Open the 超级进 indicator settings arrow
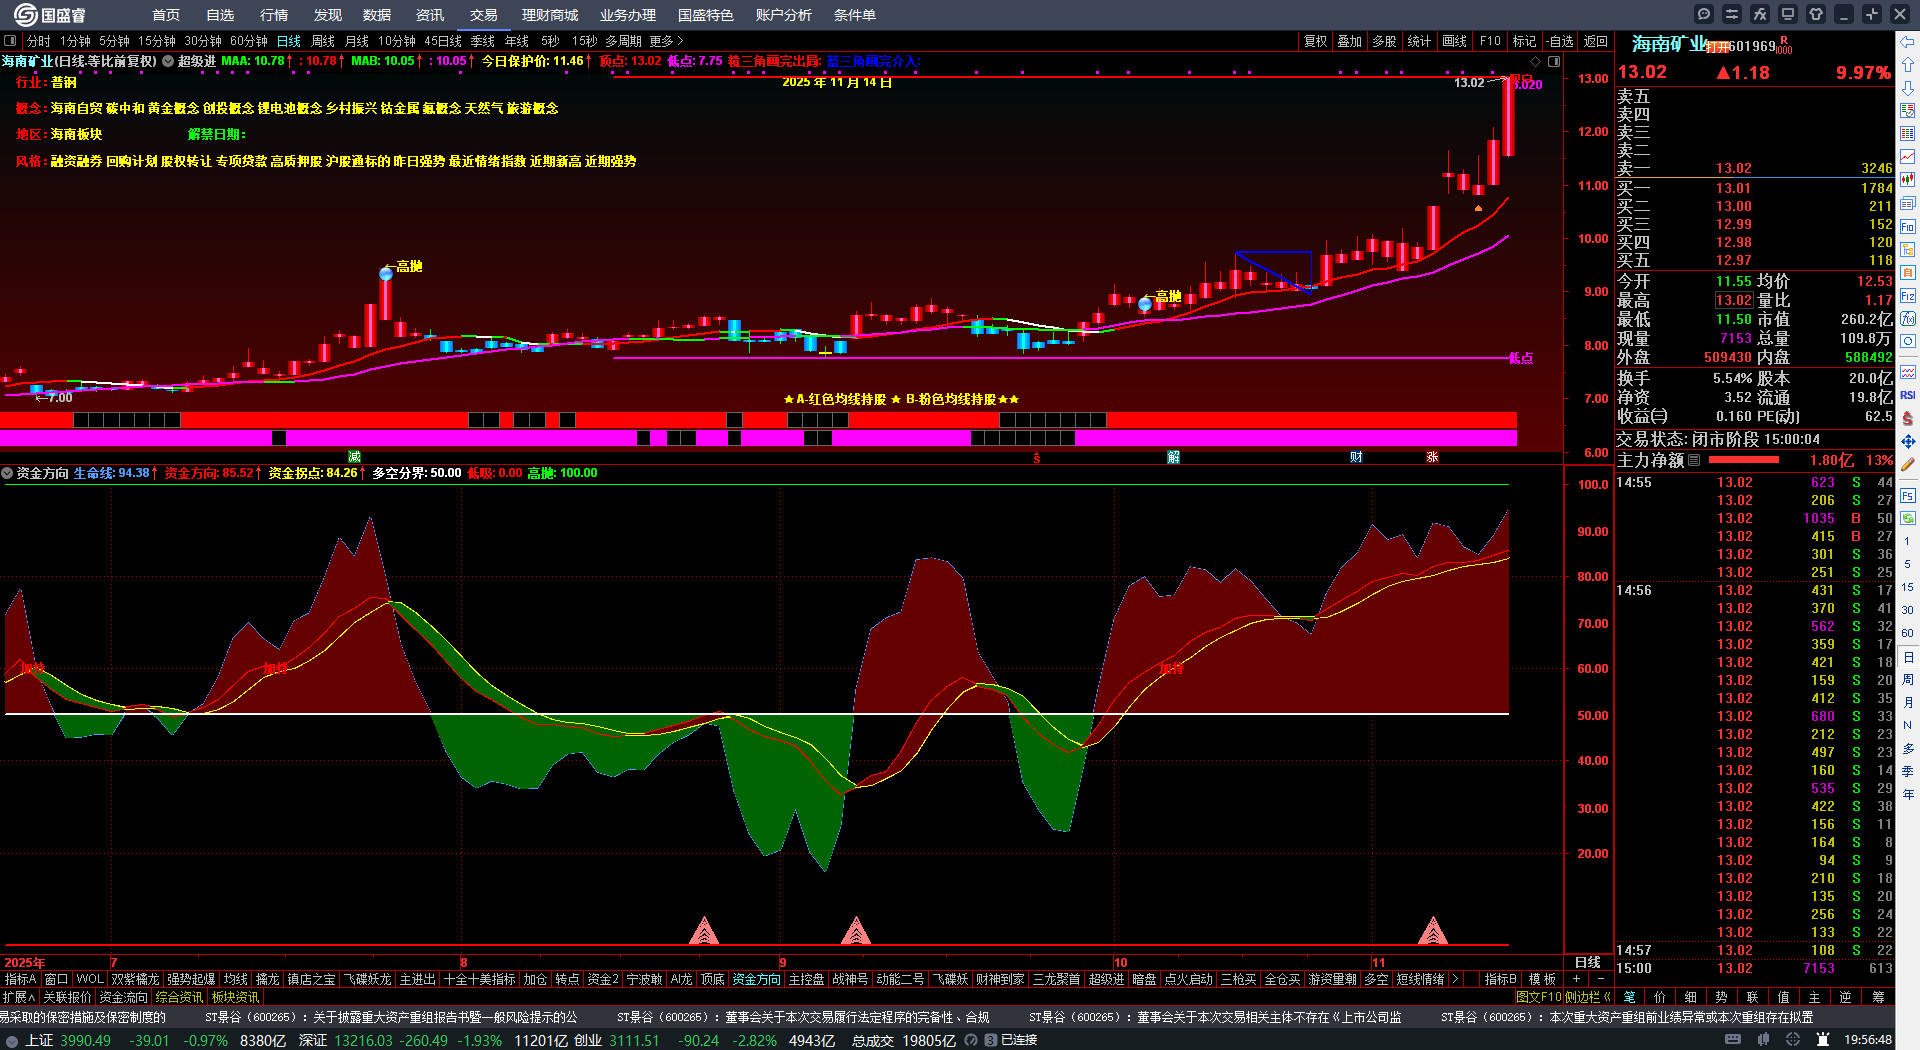The height and width of the screenshot is (1050, 1920). 169,61
